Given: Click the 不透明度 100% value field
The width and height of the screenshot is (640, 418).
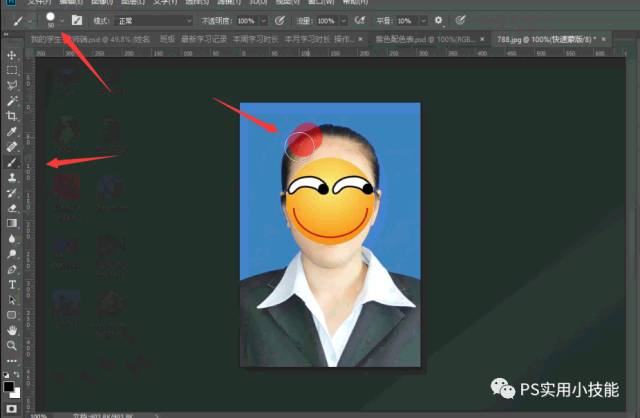Looking at the screenshot, I should tap(247, 20).
